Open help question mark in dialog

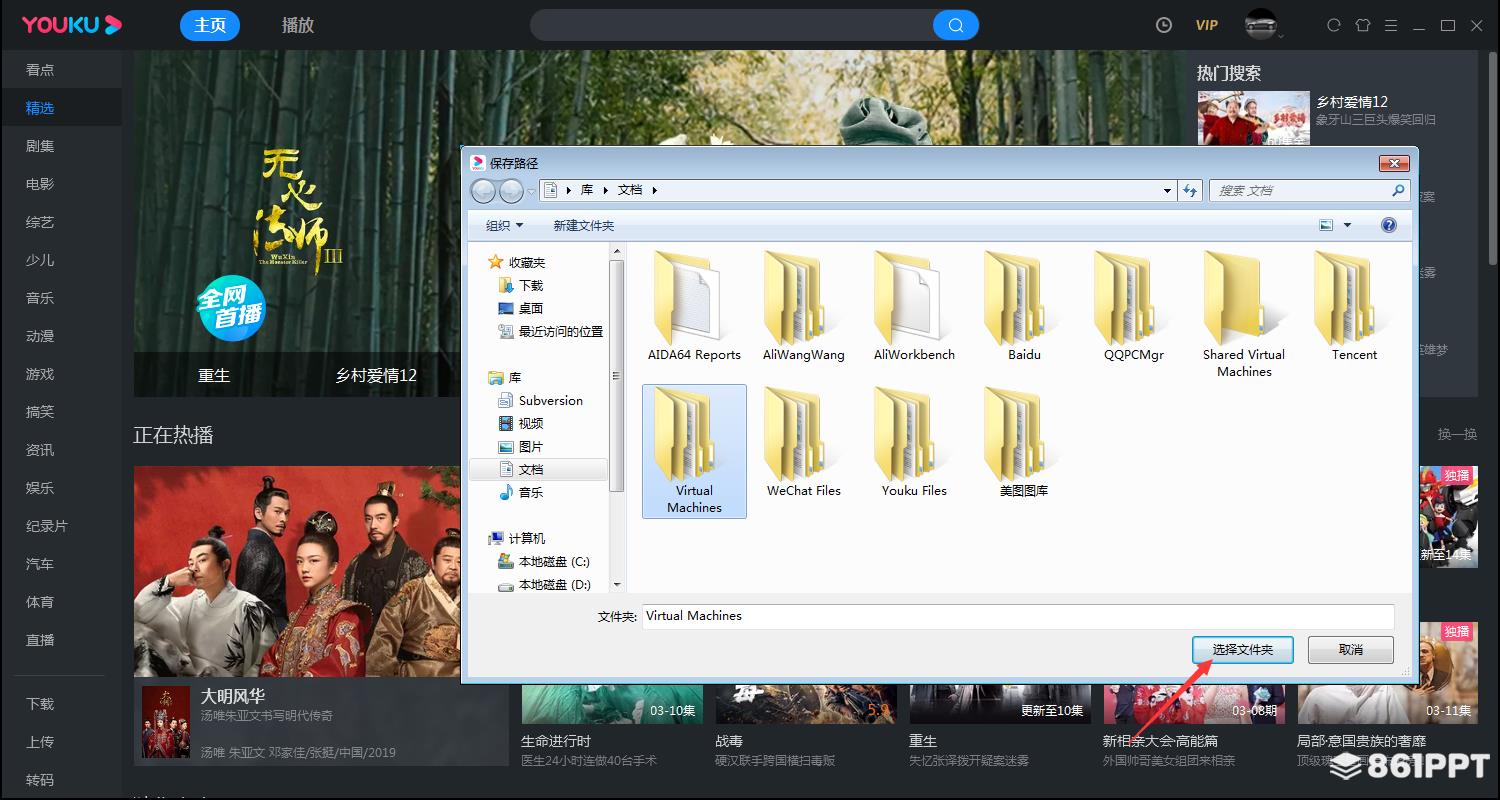click(1388, 225)
